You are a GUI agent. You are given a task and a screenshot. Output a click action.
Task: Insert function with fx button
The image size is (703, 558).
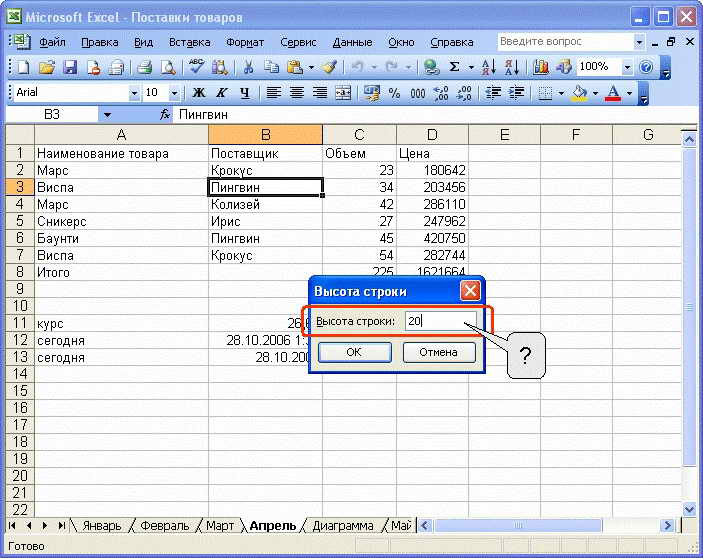165,115
